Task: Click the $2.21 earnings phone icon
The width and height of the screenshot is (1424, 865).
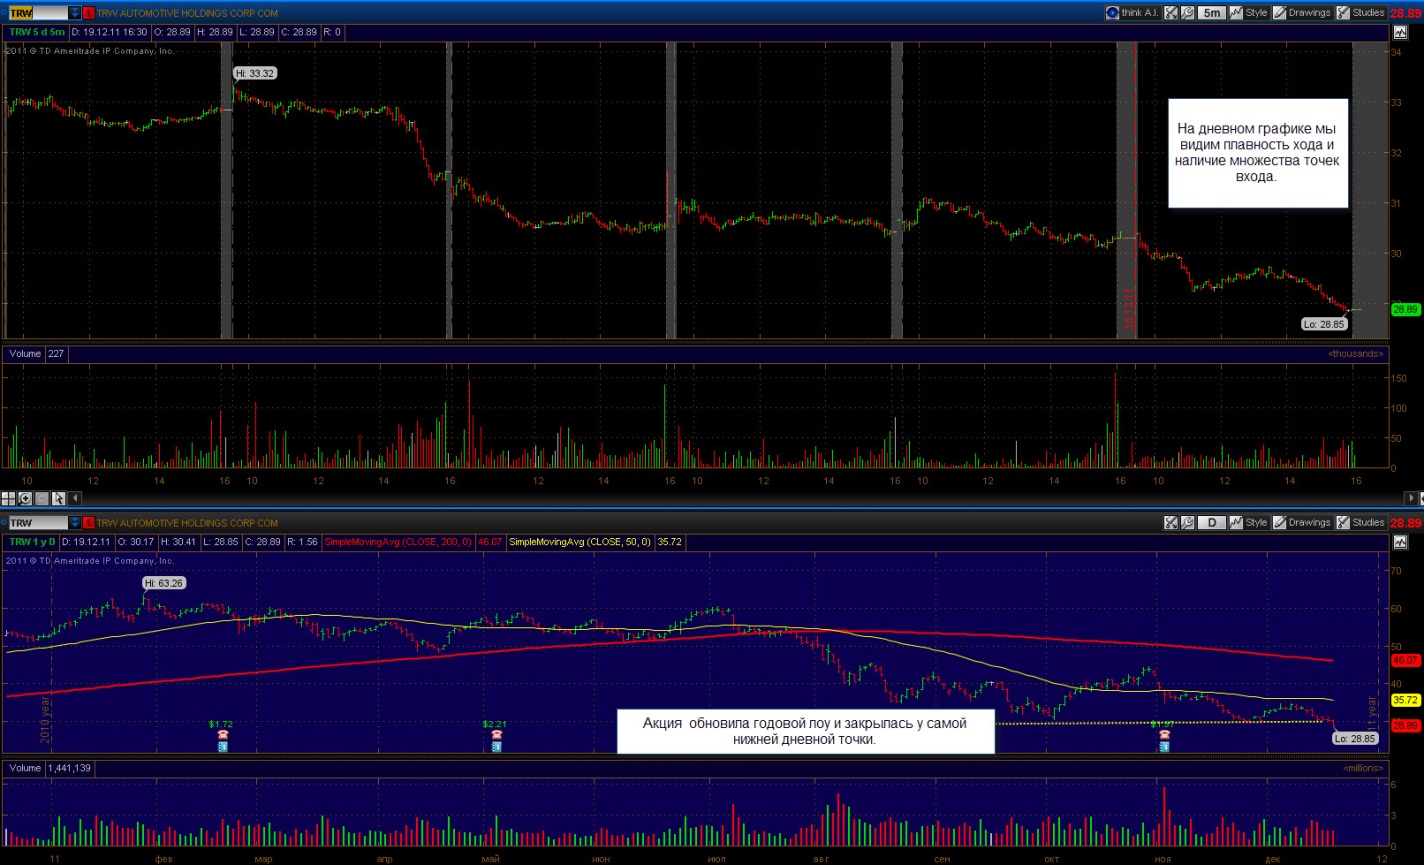Action: click(496, 735)
